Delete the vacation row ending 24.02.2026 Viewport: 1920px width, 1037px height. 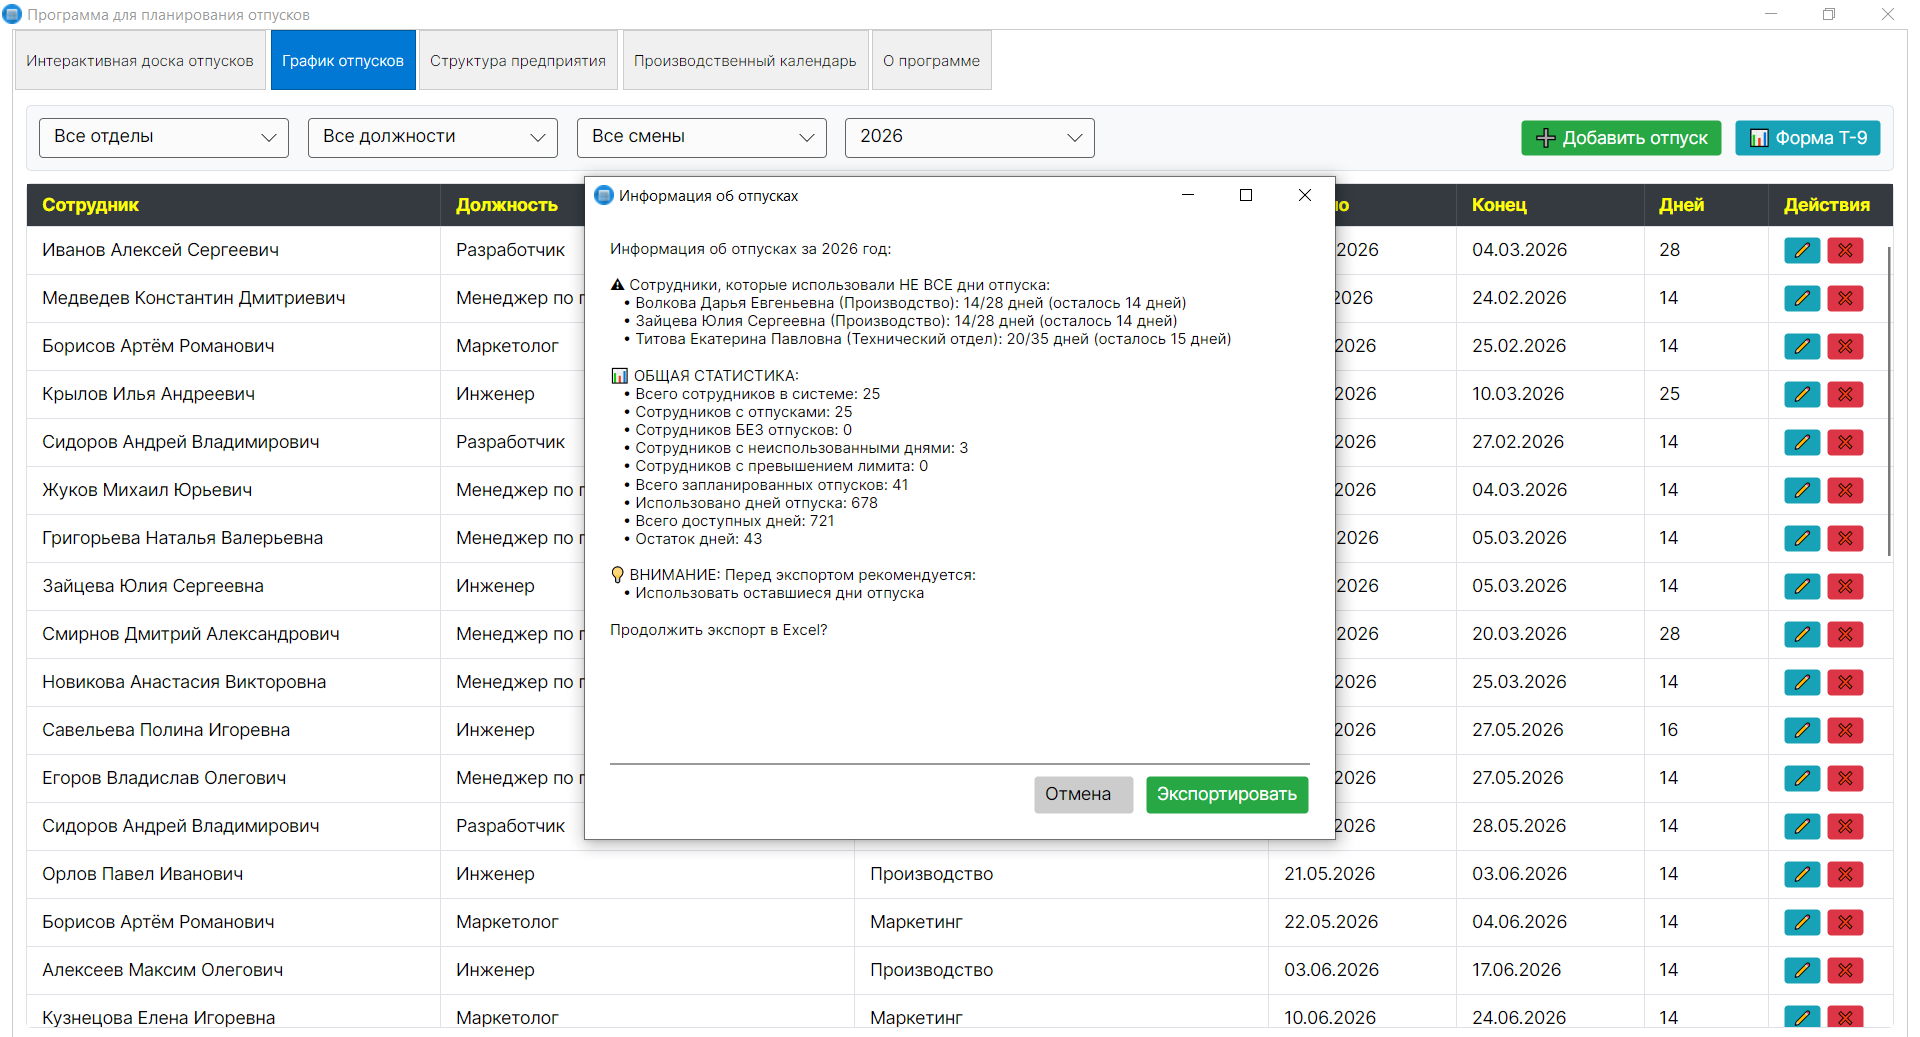pos(1845,298)
